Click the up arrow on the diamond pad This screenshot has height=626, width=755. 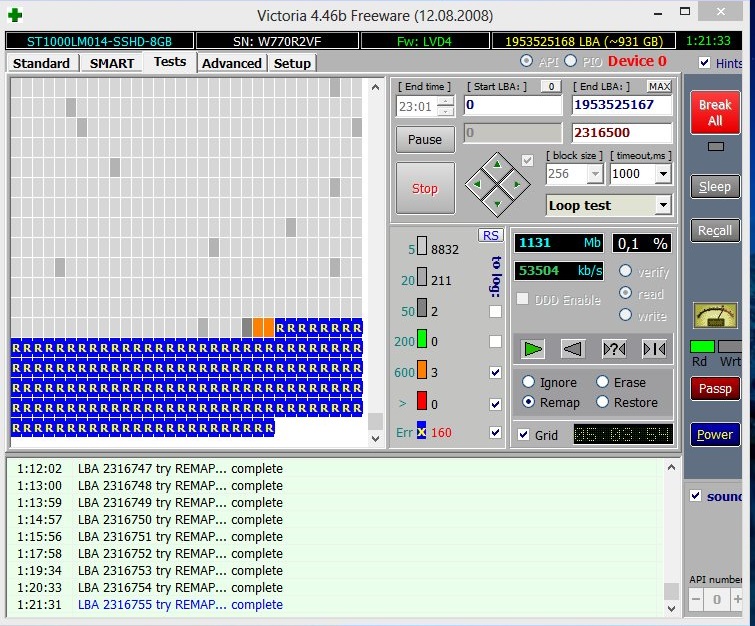(x=497, y=165)
